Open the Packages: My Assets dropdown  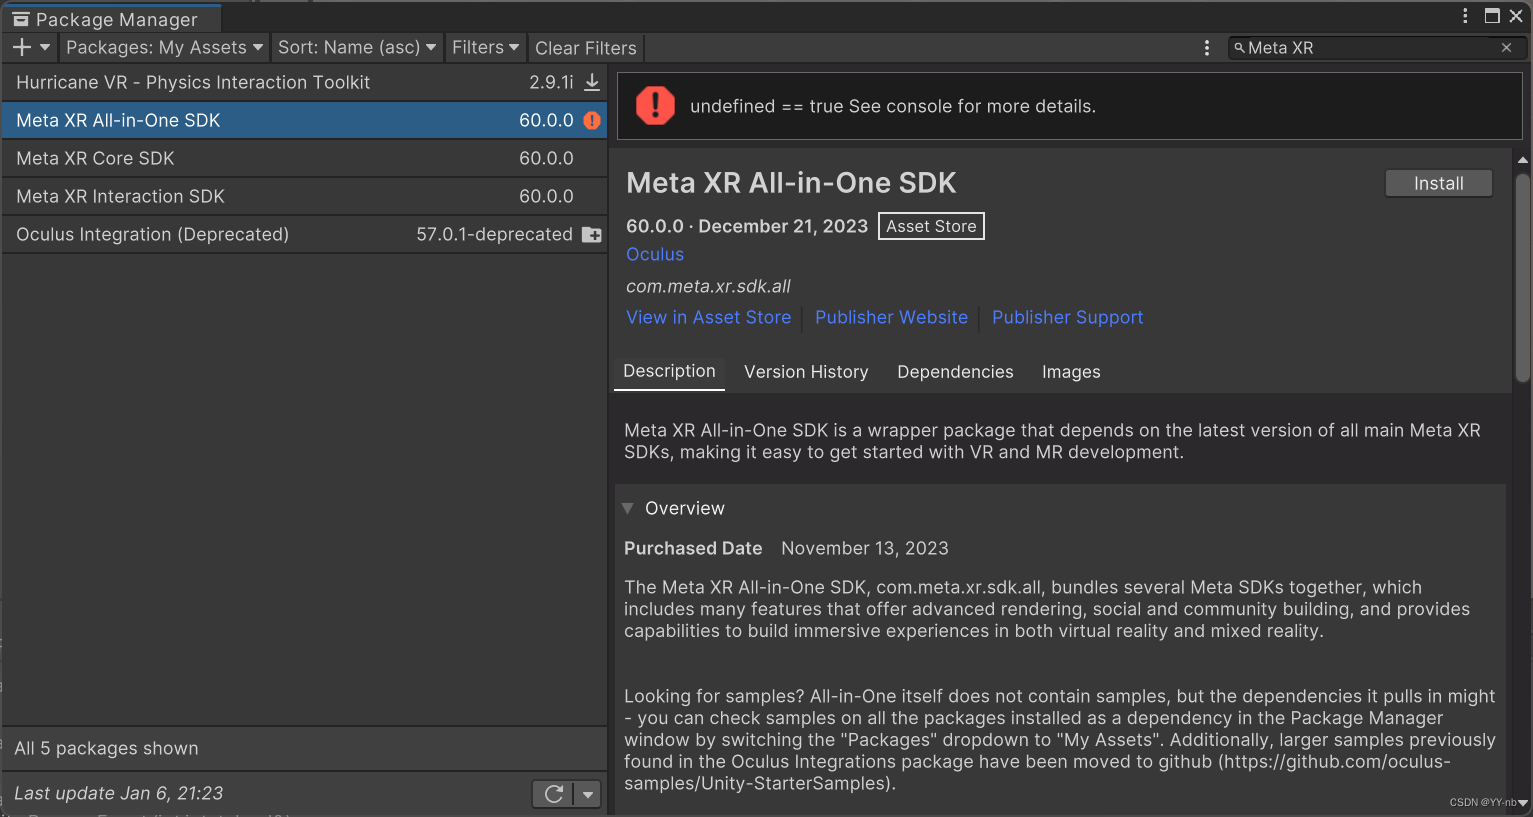pos(163,47)
